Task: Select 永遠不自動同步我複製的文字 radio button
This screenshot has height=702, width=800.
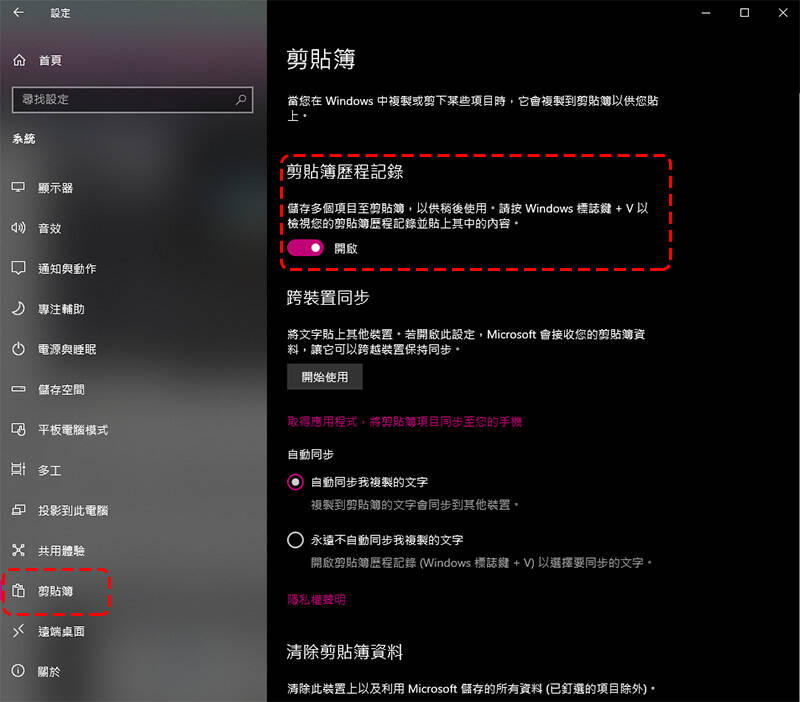Action: coord(295,540)
